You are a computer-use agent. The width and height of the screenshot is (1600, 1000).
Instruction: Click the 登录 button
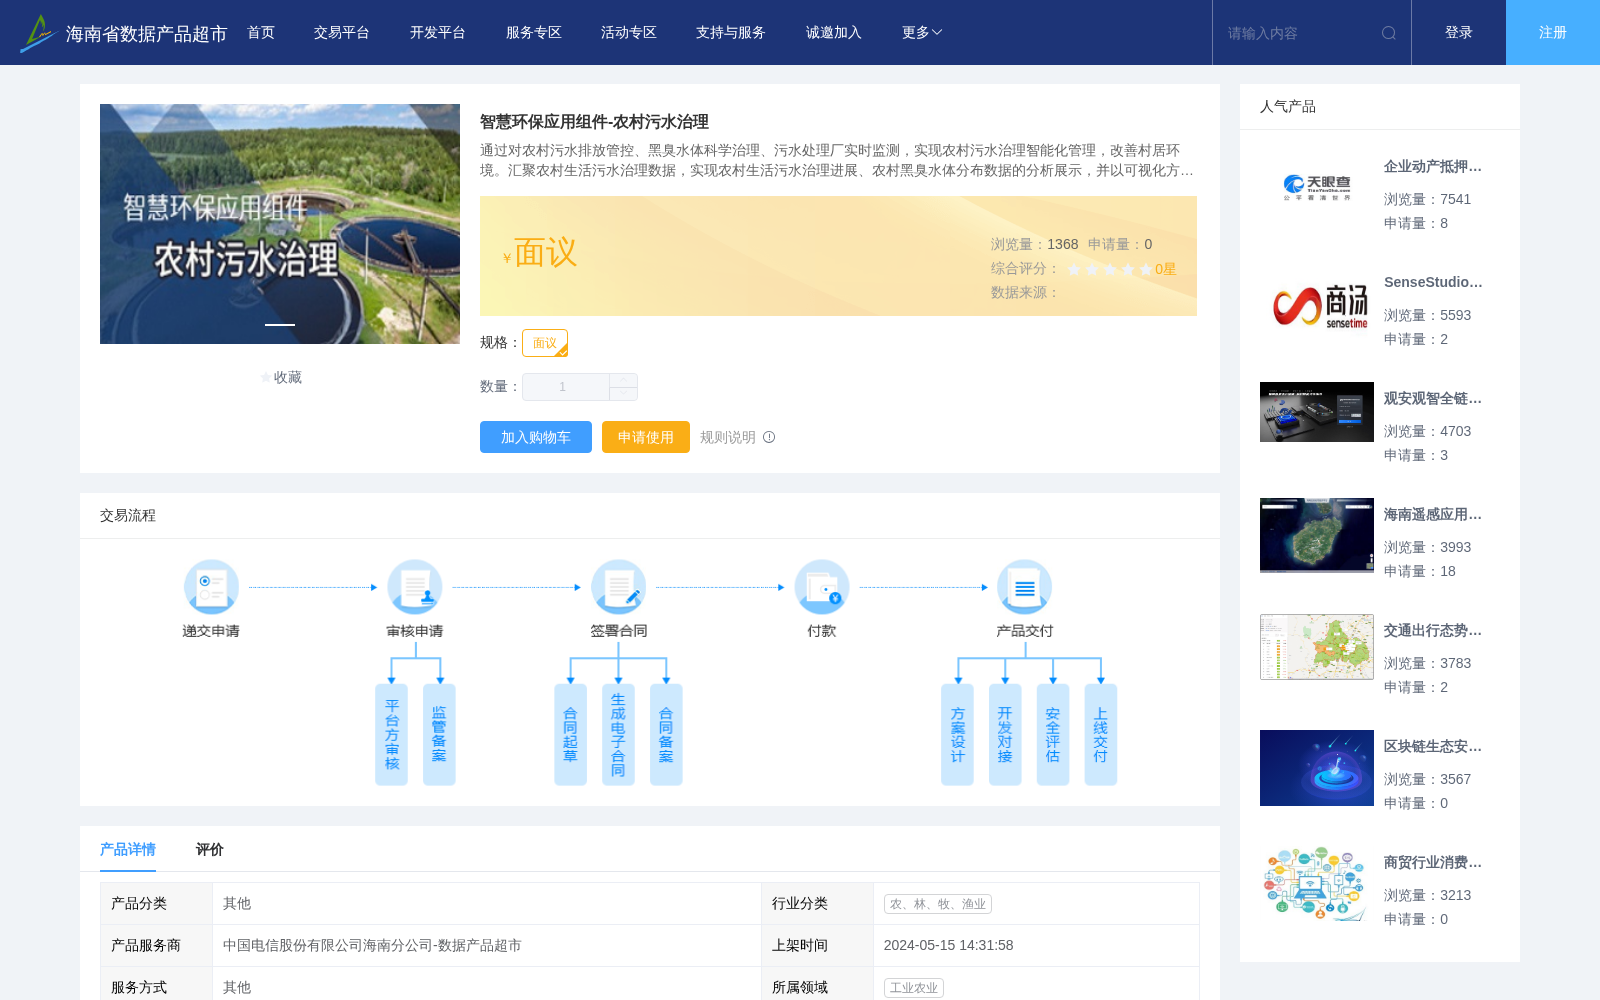(1459, 33)
